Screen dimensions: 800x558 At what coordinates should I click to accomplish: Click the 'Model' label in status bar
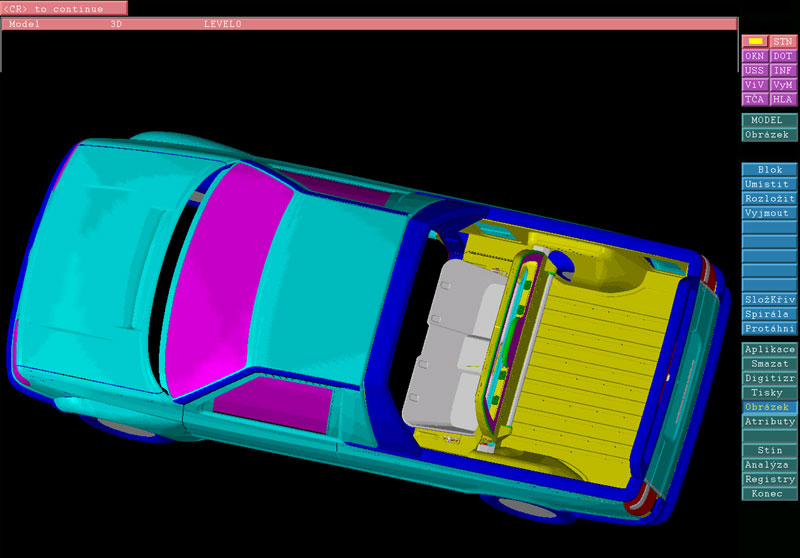[x=24, y=24]
